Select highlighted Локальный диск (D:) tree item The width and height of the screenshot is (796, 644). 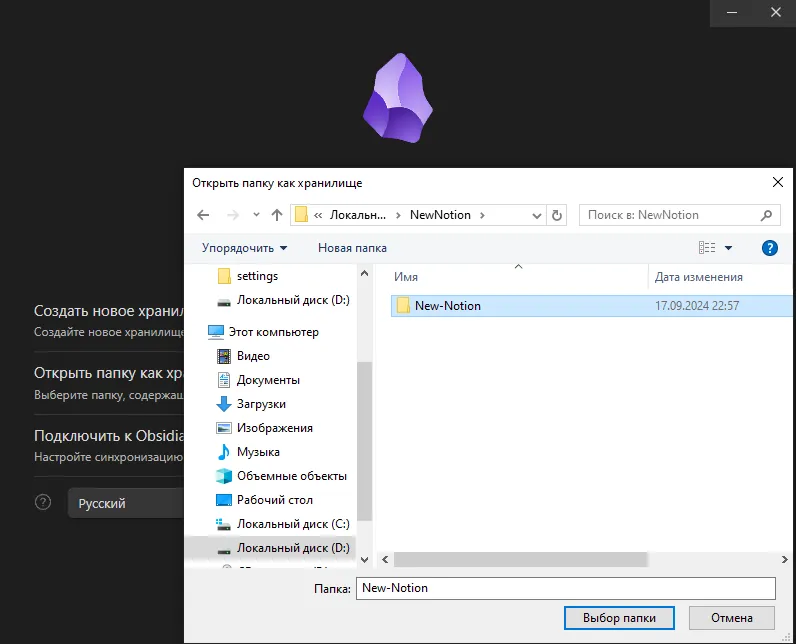271,548
